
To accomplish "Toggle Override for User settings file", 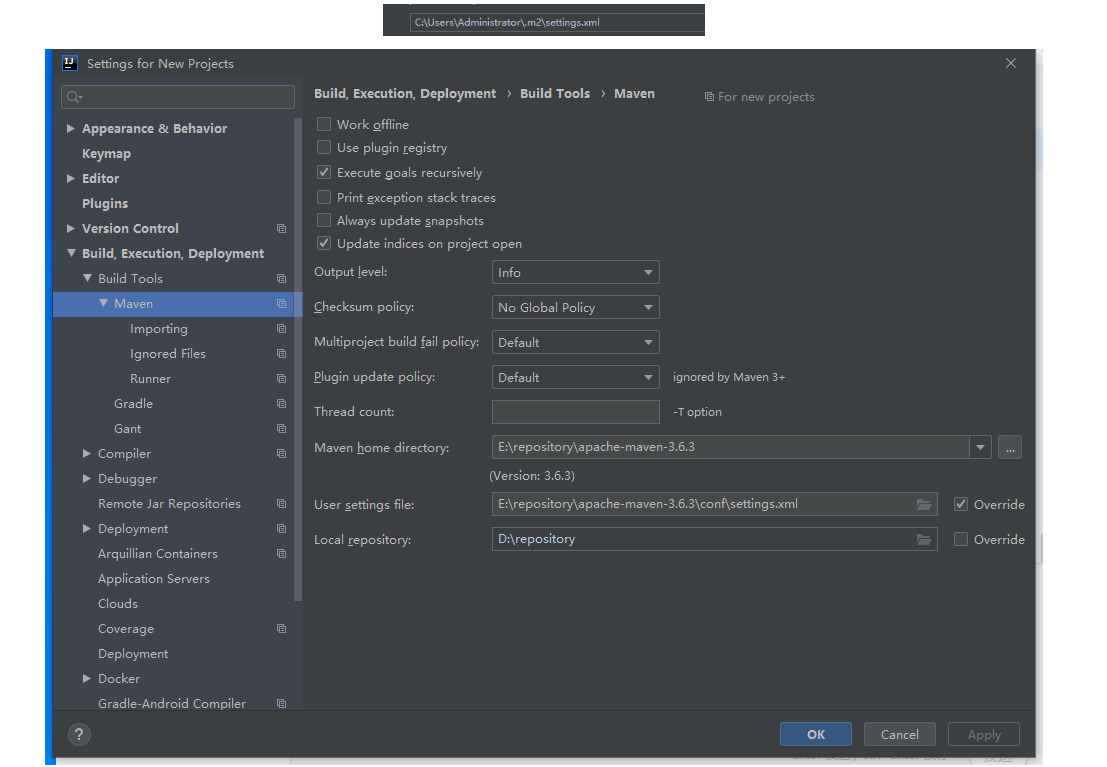I will click(961, 504).
